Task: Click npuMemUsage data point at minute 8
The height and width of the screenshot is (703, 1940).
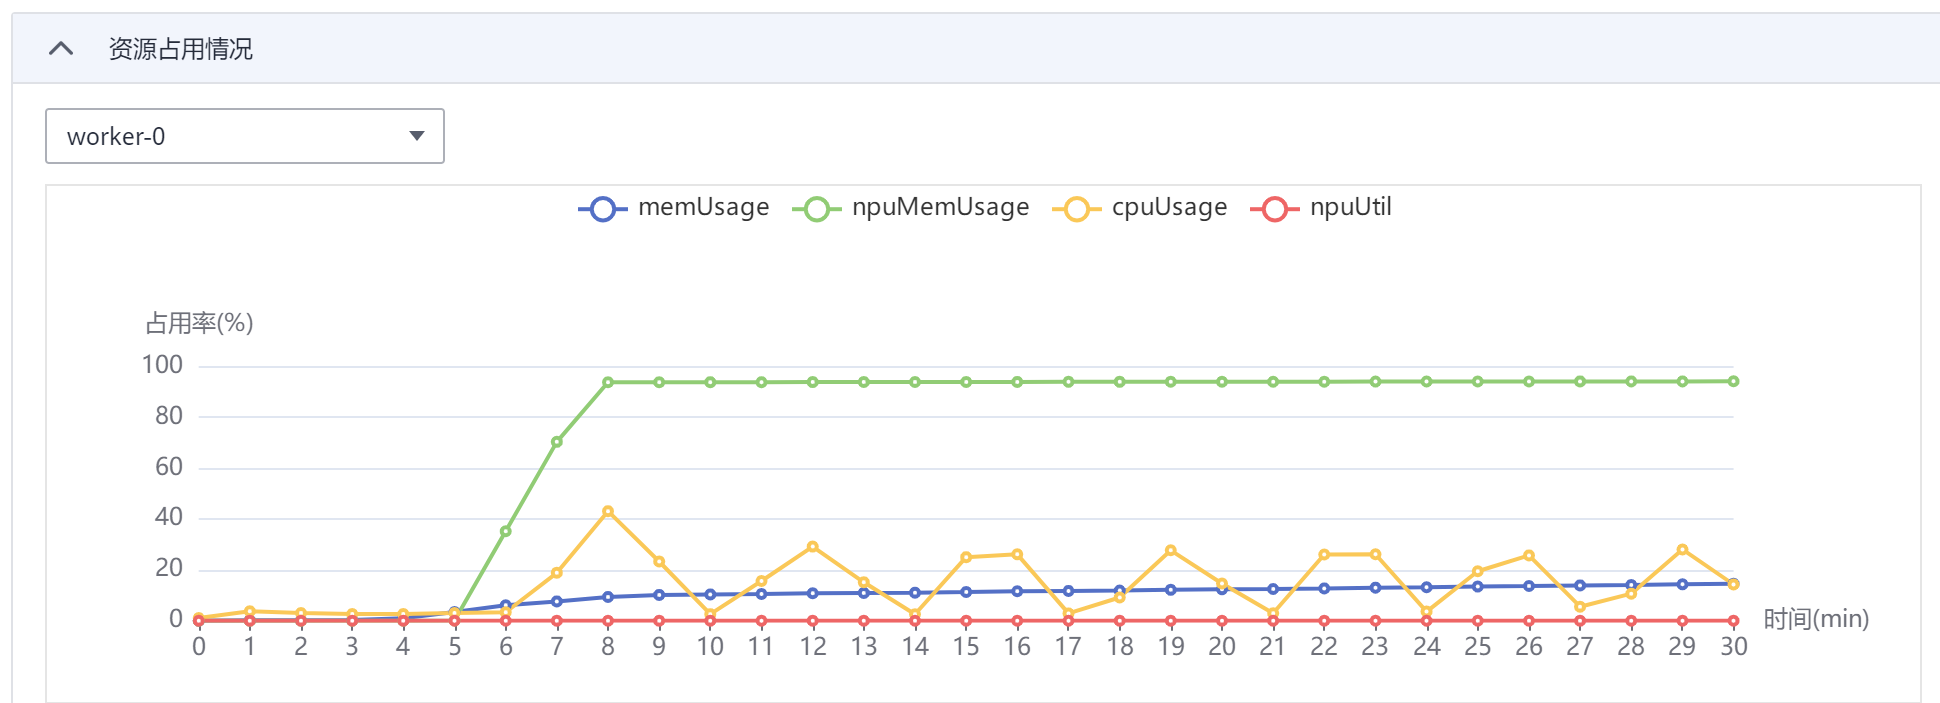Action: point(608,382)
